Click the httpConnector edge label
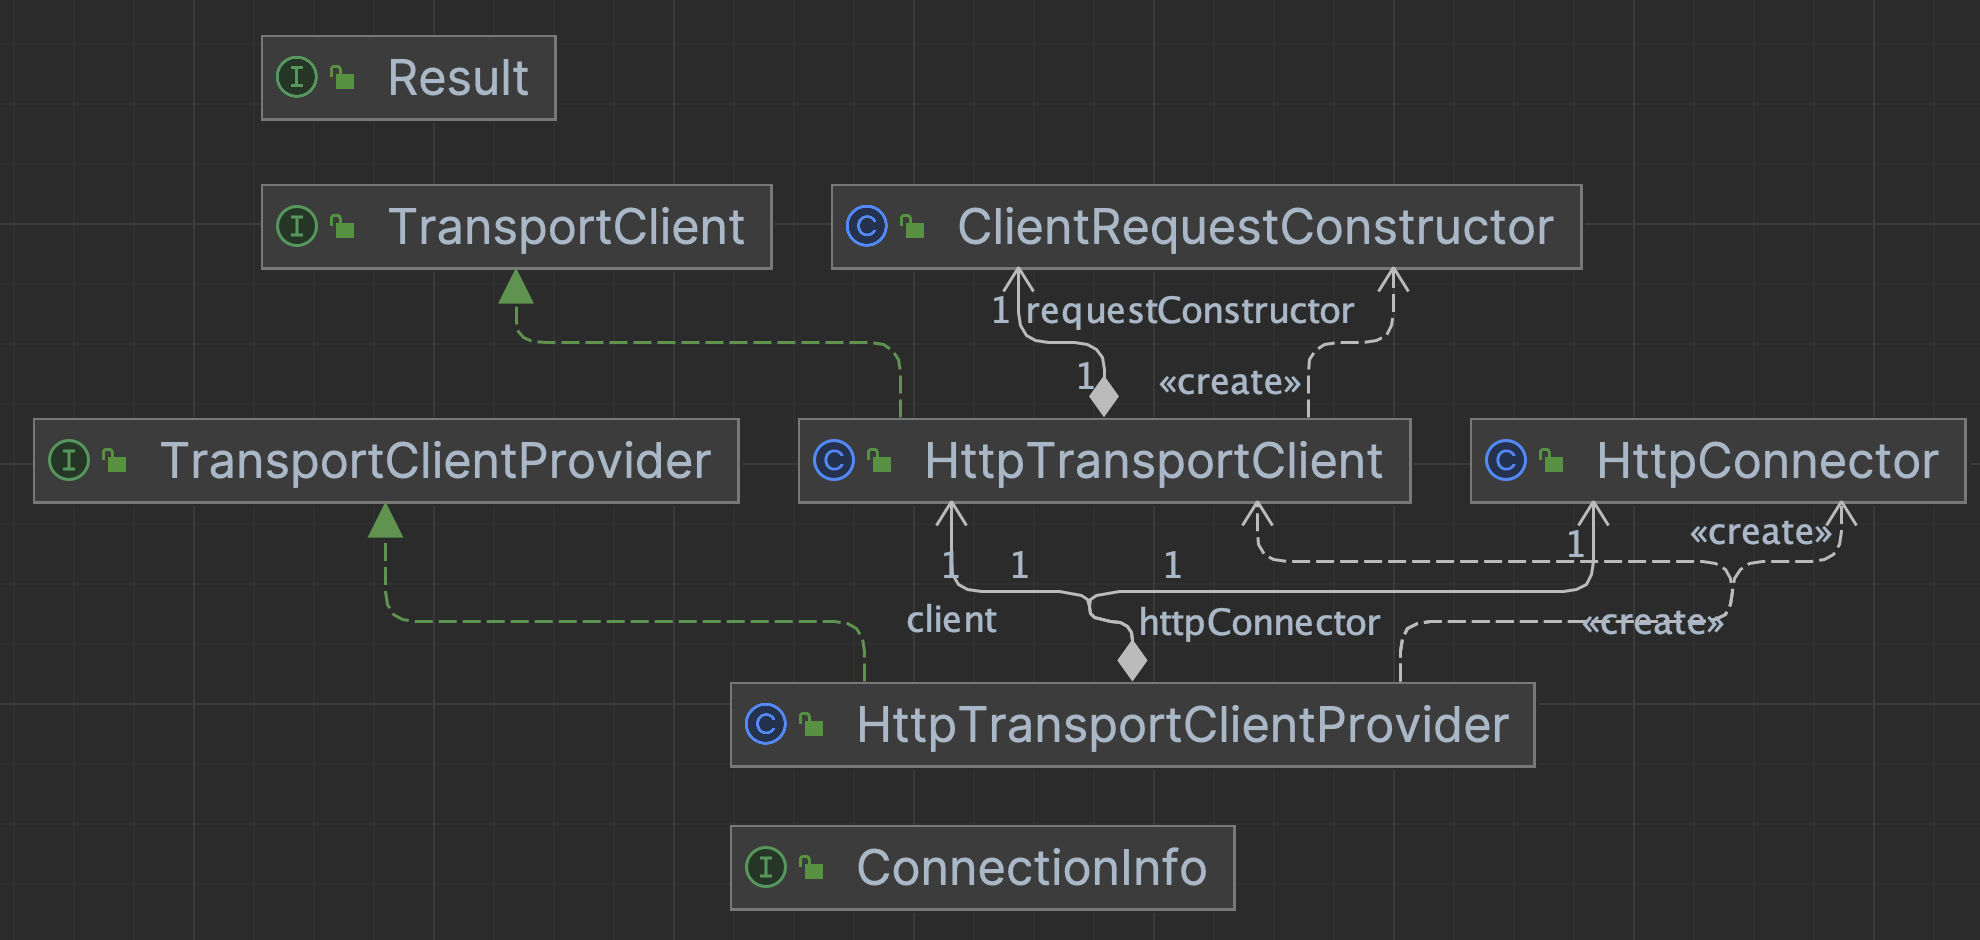Screen dimensions: 1980x940 click(x=1259, y=623)
